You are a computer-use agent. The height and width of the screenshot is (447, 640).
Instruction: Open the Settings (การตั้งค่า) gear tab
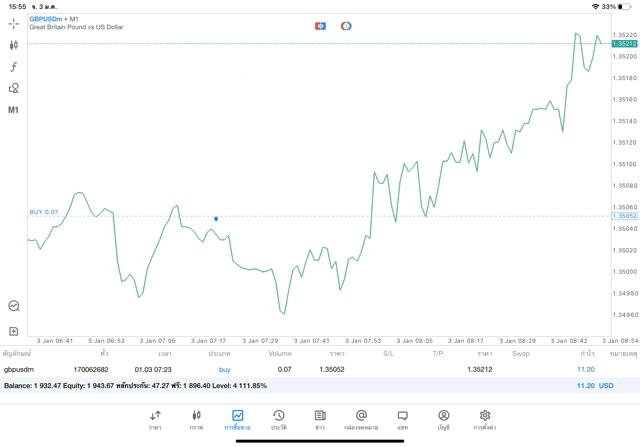[485, 419]
